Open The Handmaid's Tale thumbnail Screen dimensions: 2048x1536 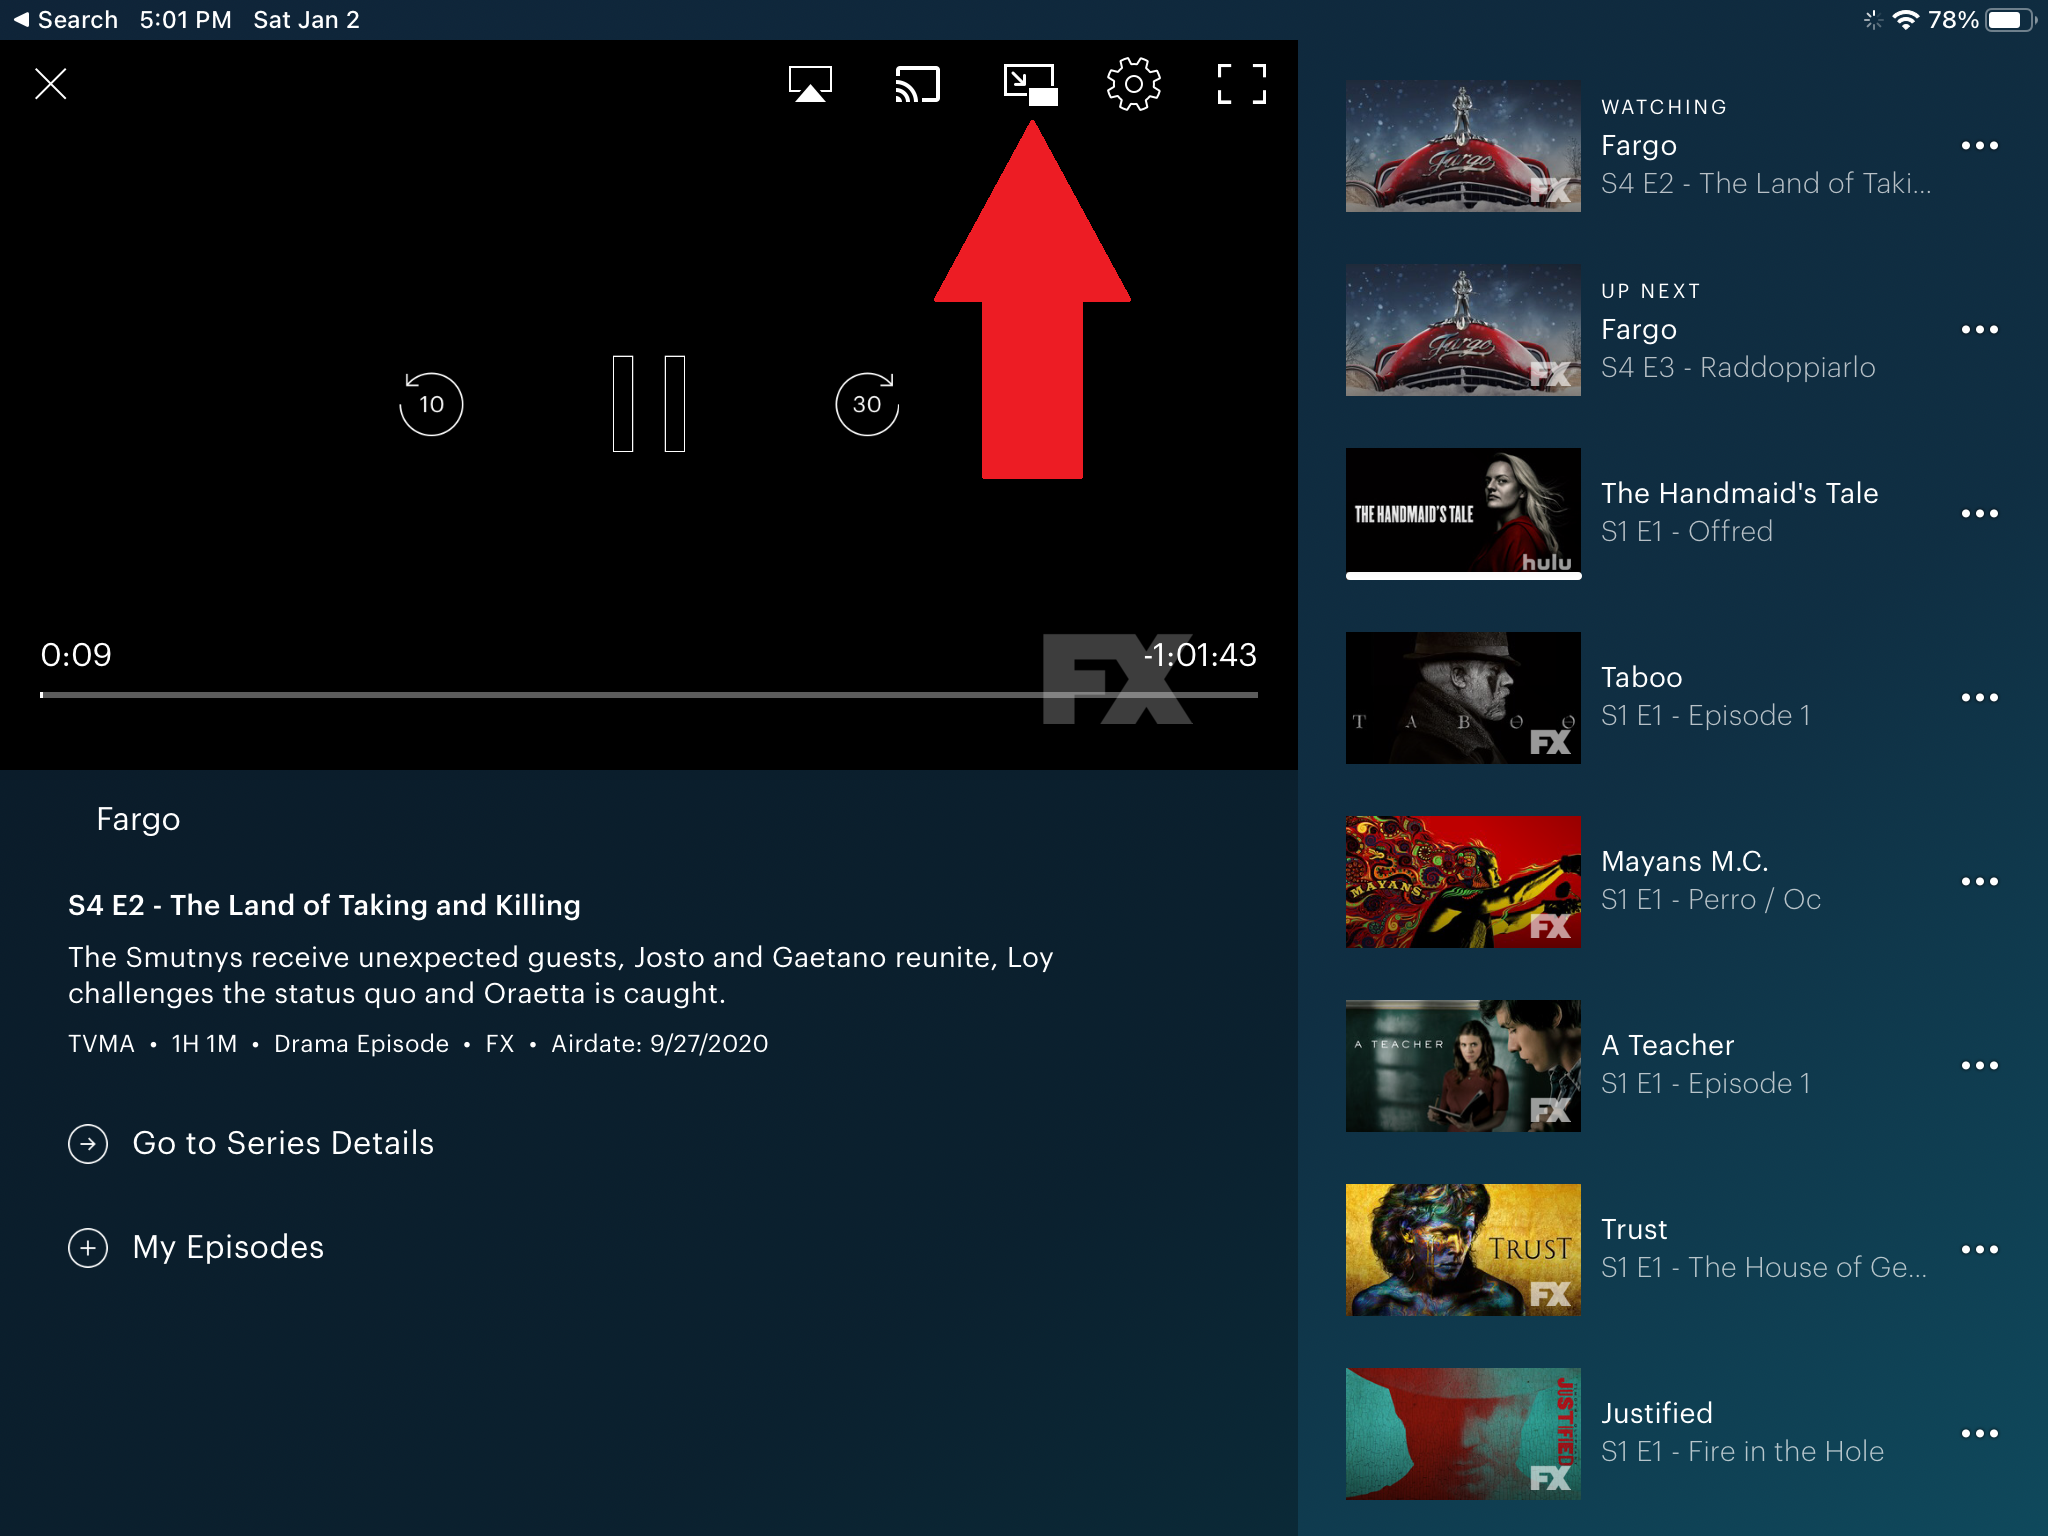[1463, 514]
